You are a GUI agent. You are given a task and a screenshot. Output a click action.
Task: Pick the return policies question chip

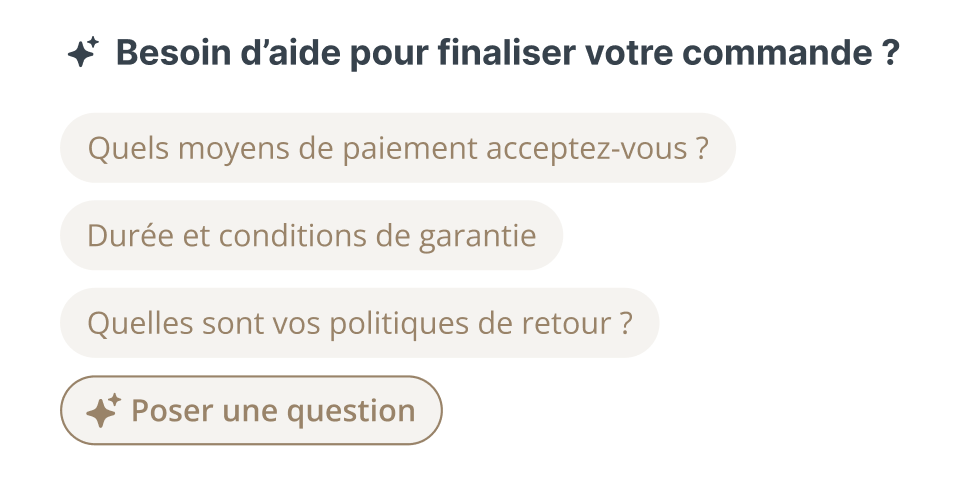(x=359, y=324)
